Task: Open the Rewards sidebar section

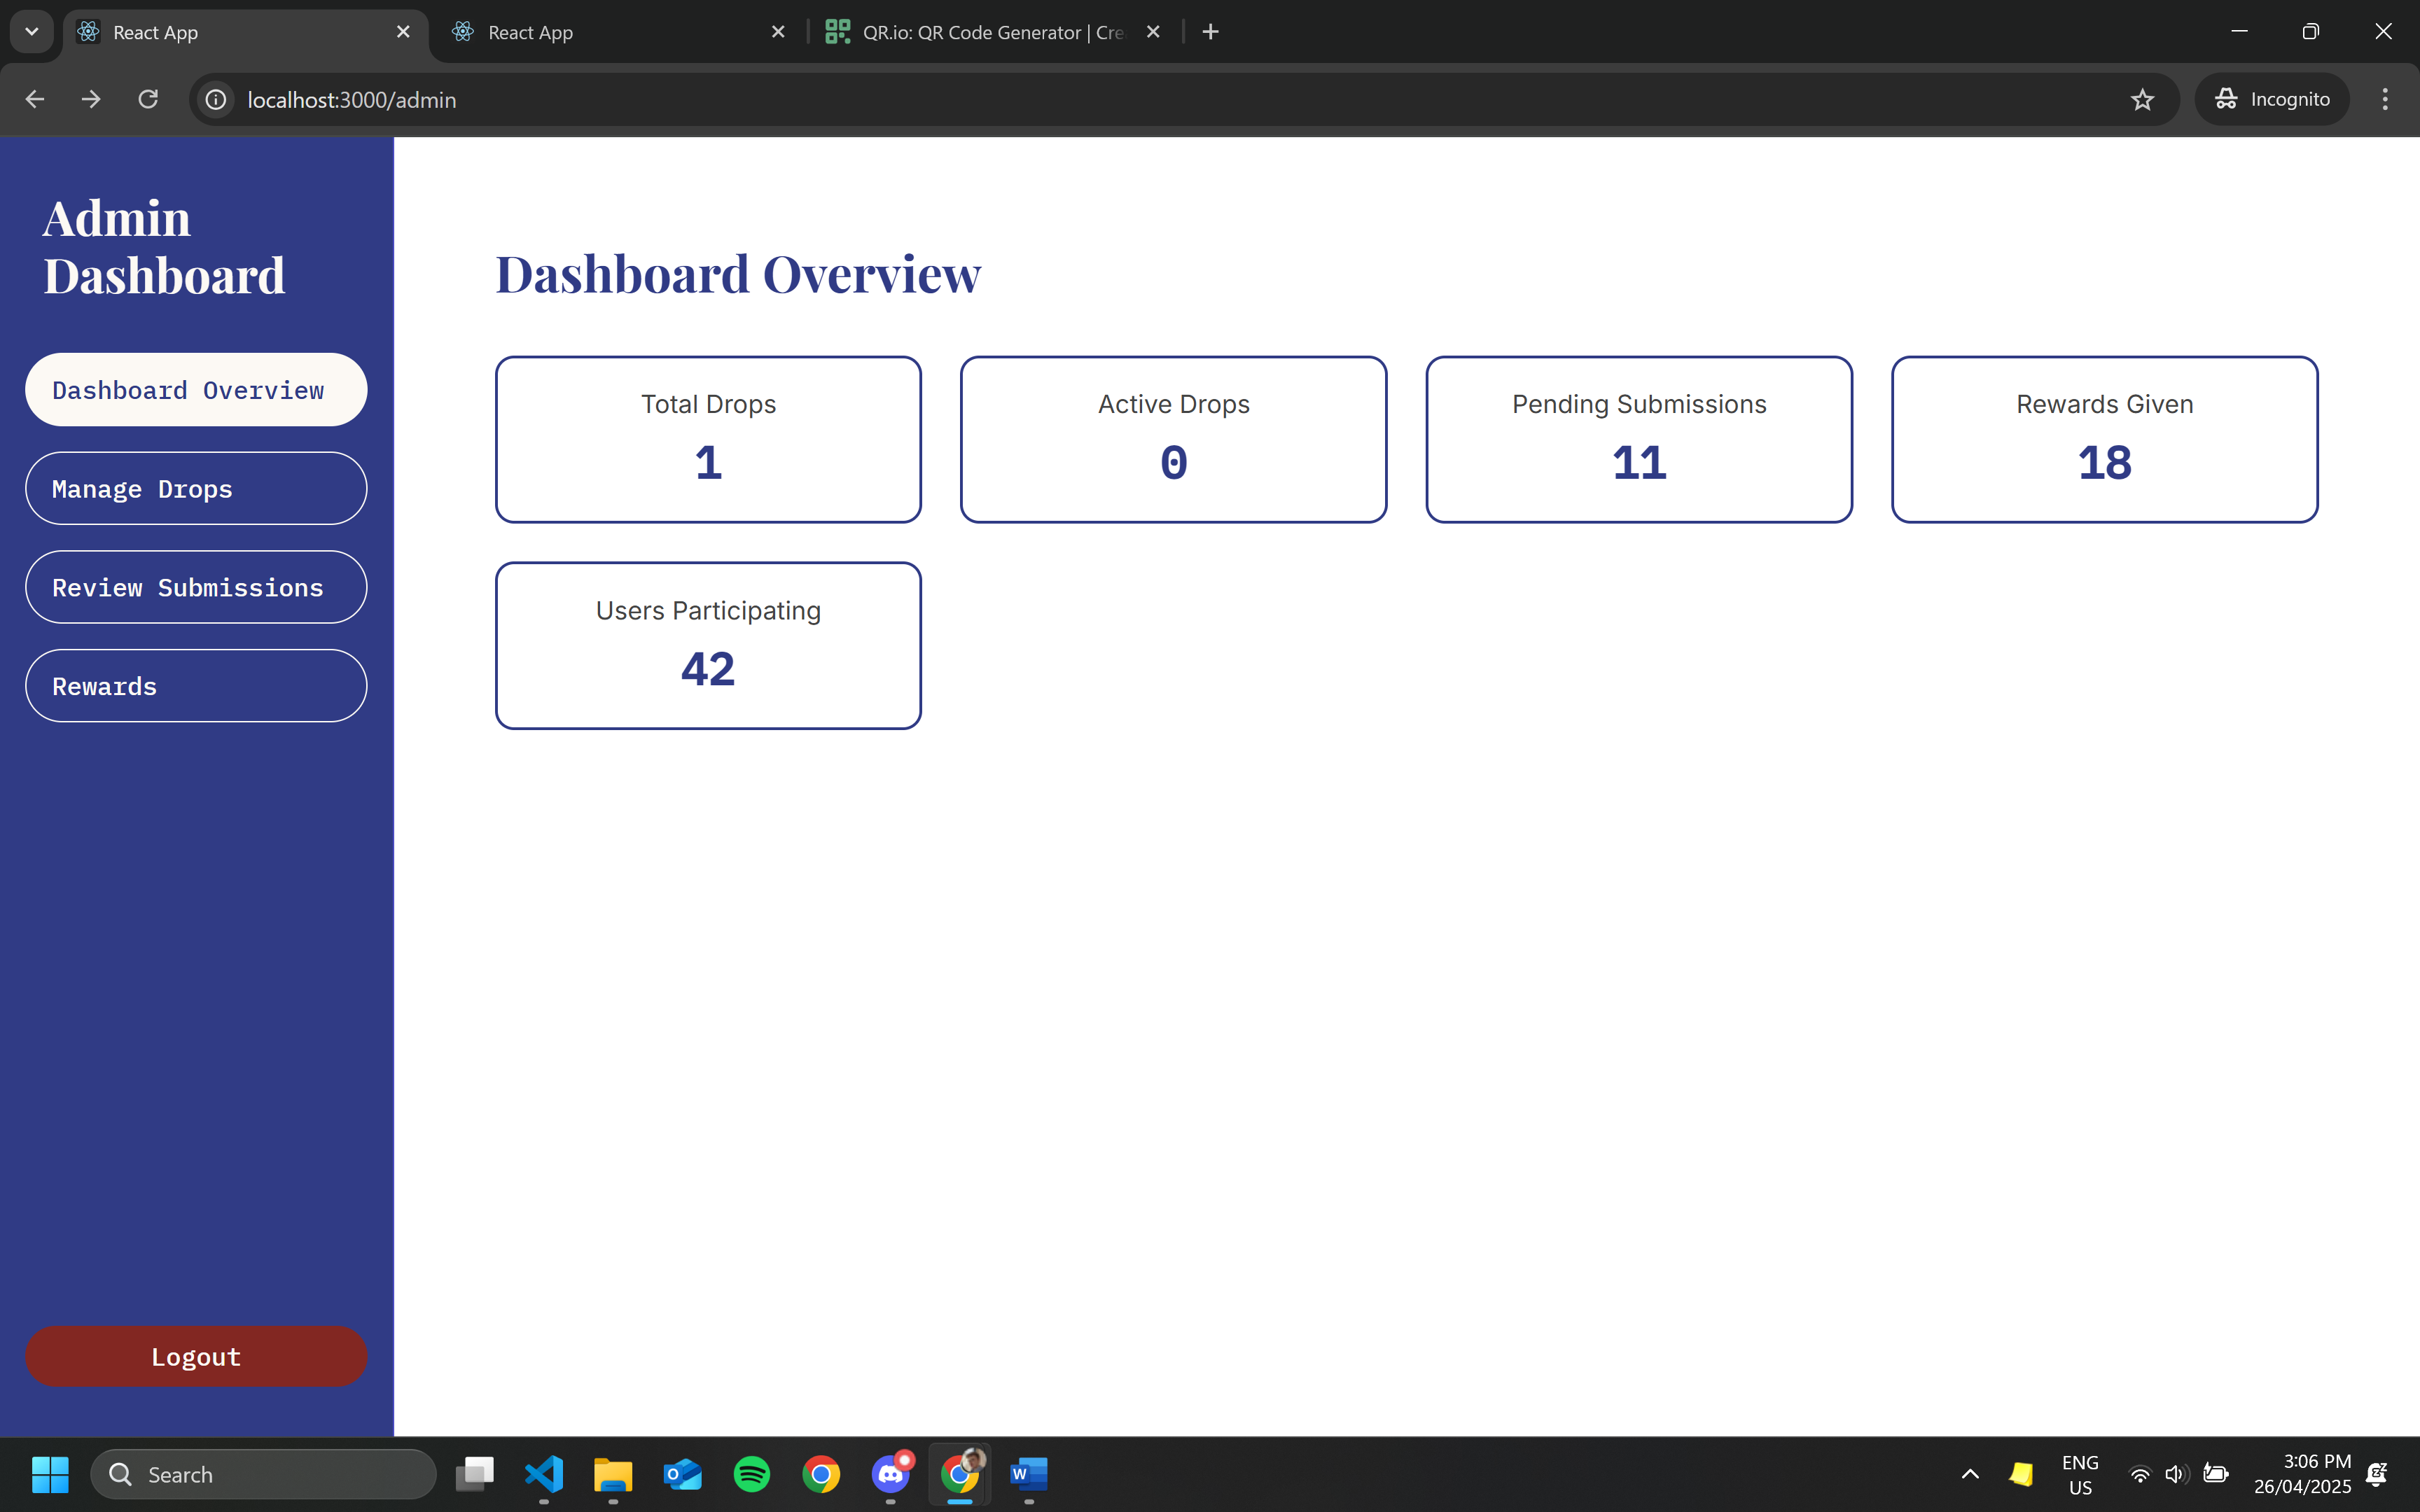Action: 196,686
